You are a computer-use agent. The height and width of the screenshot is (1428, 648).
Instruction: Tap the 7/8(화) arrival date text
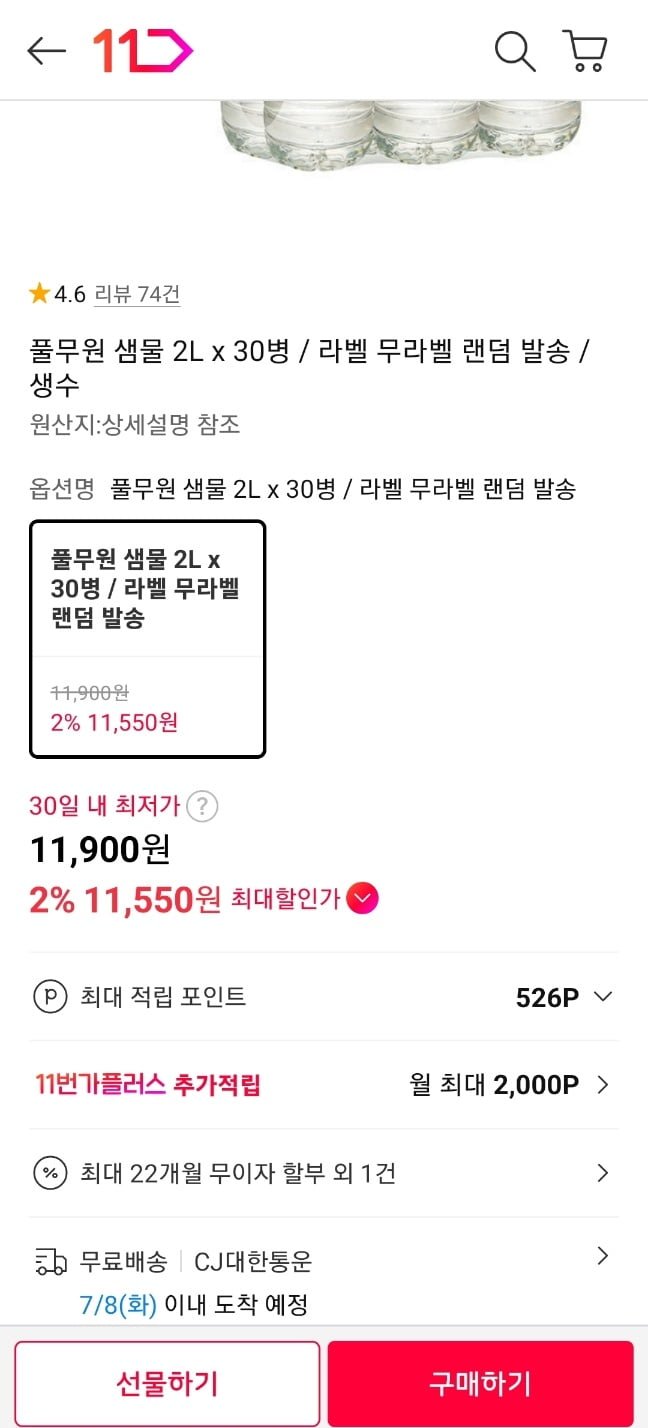tap(118, 1305)
